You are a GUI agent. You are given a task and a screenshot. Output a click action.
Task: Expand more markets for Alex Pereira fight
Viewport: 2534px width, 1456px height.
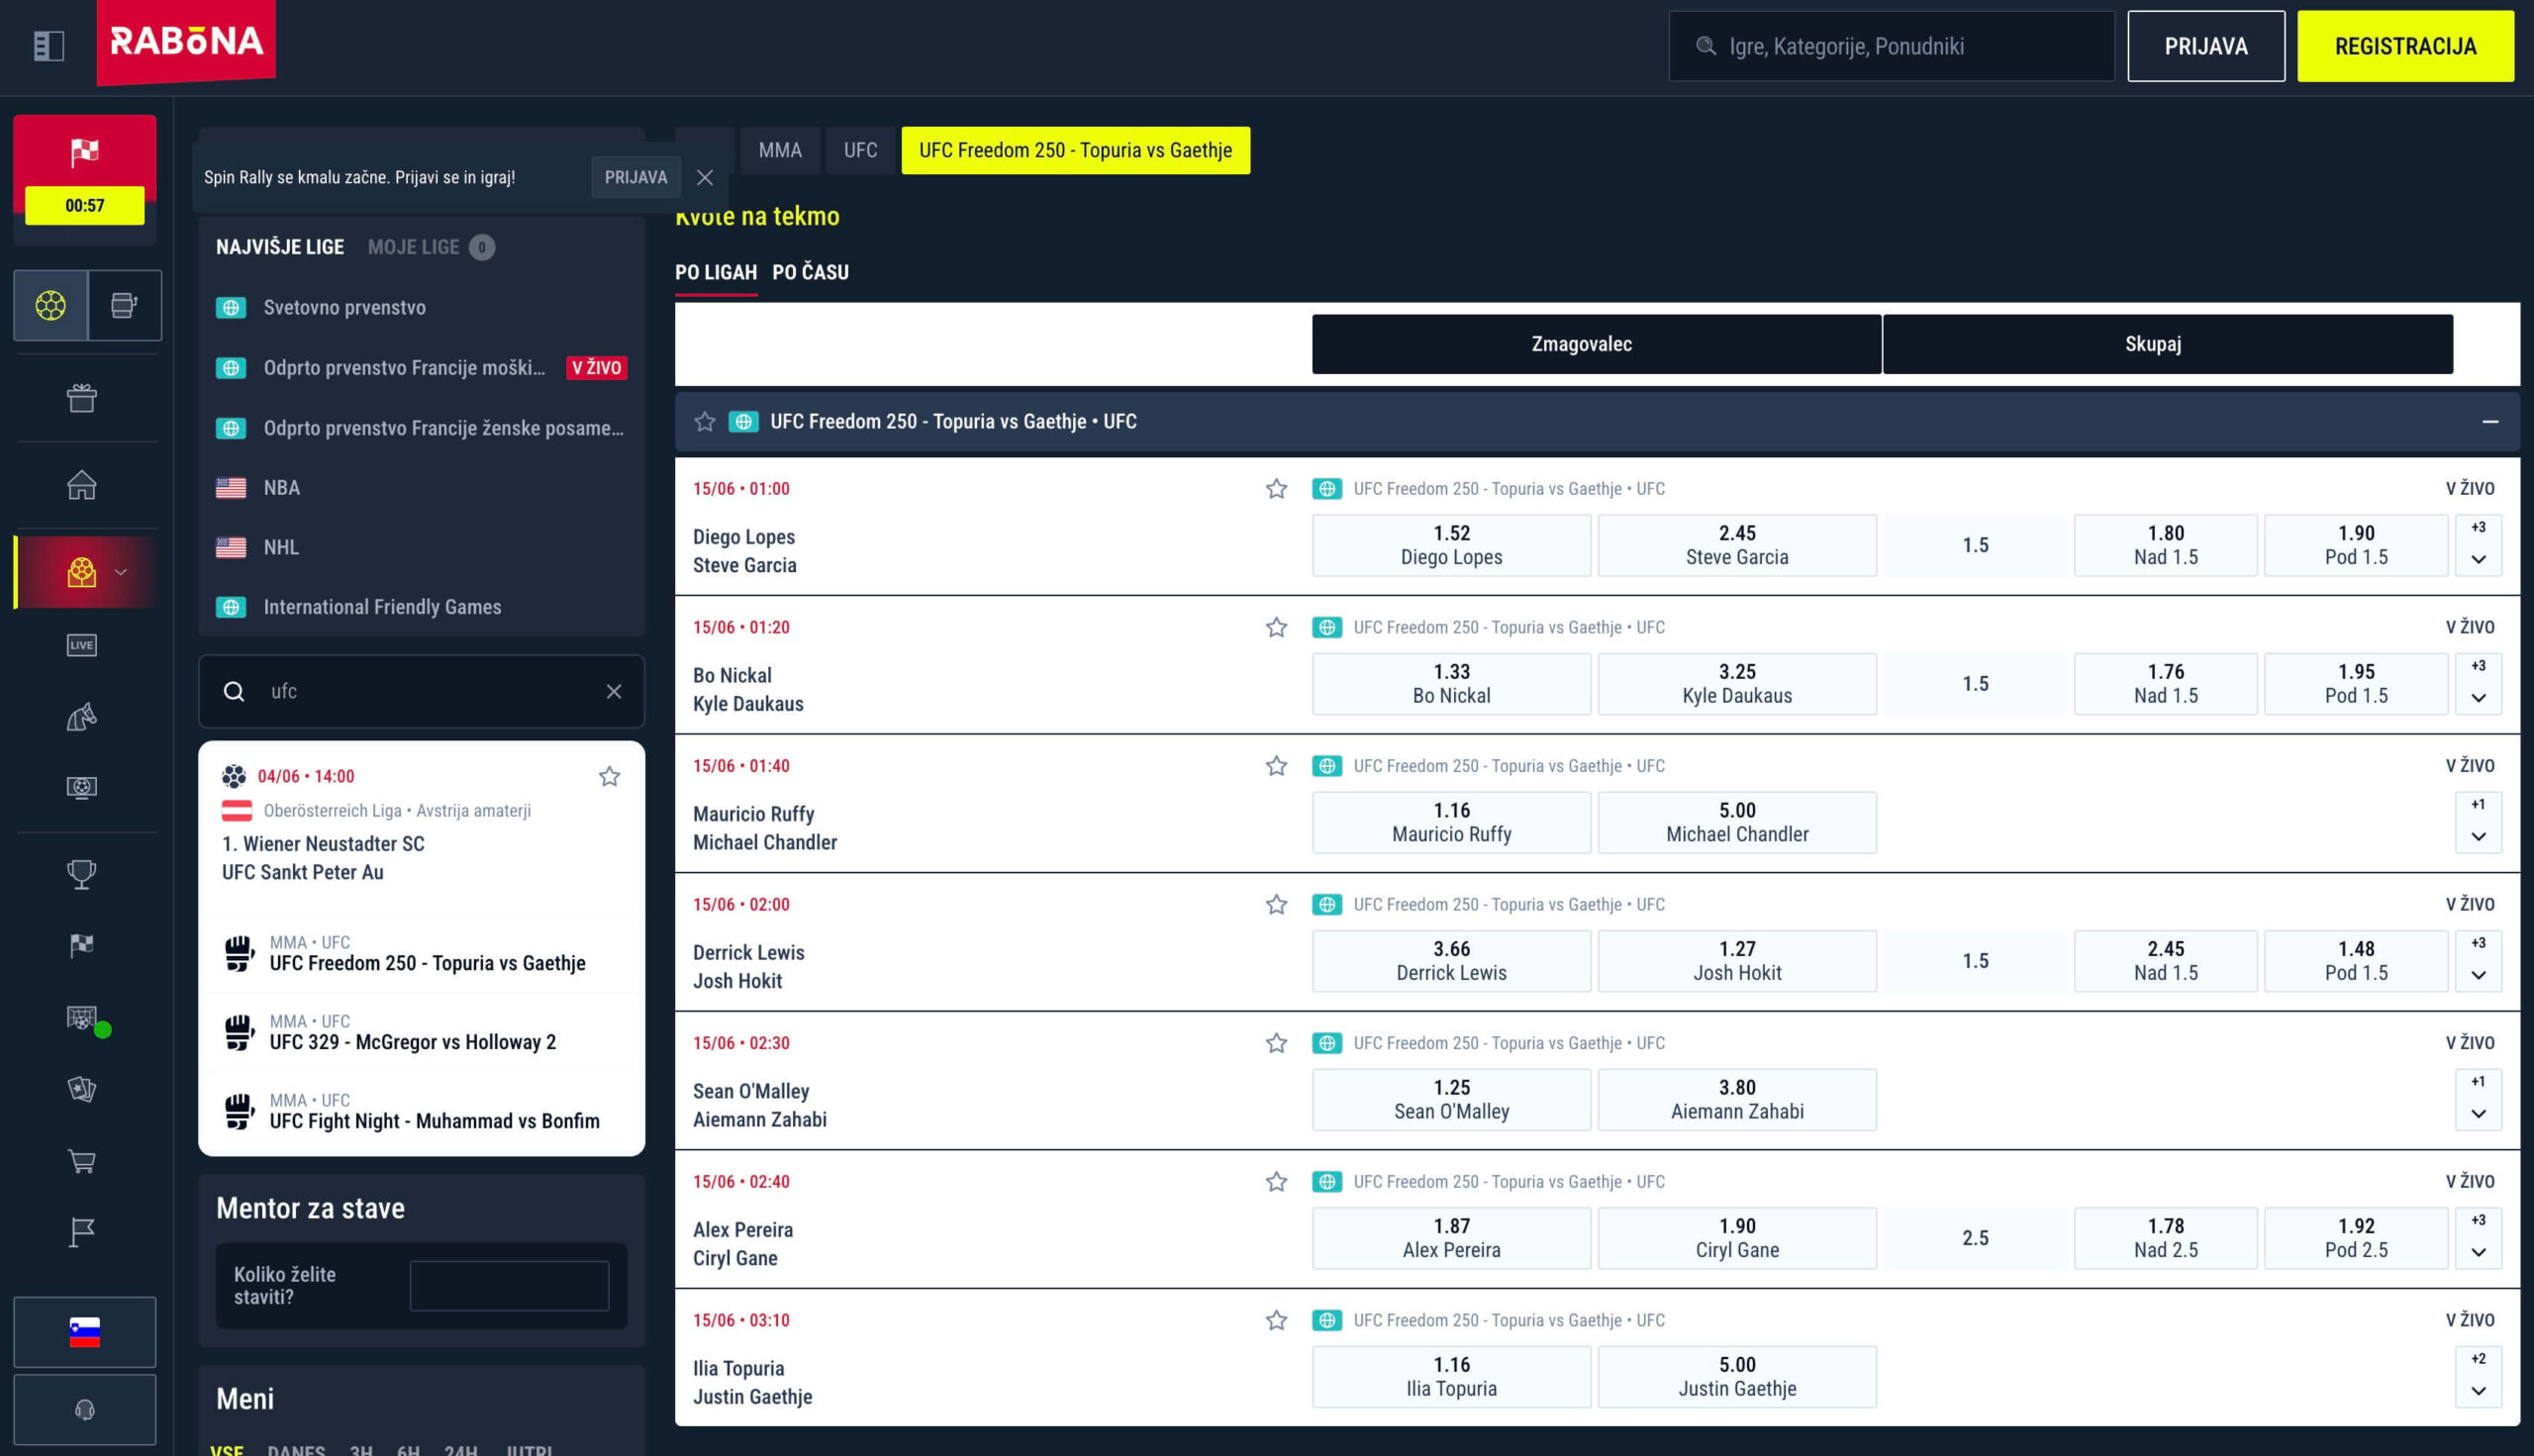(x=2478, y=1238)
